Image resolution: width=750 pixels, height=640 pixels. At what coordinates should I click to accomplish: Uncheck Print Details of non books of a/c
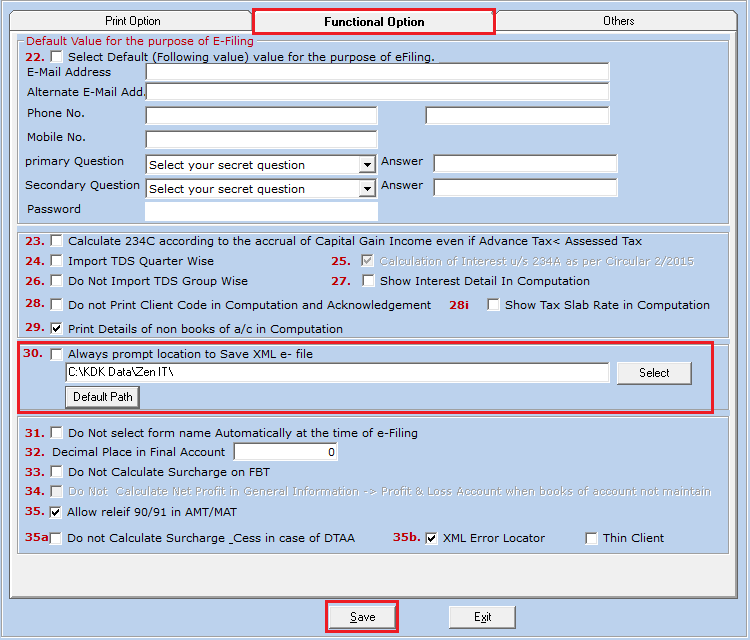pyautogui.click(x=57, y=329)
